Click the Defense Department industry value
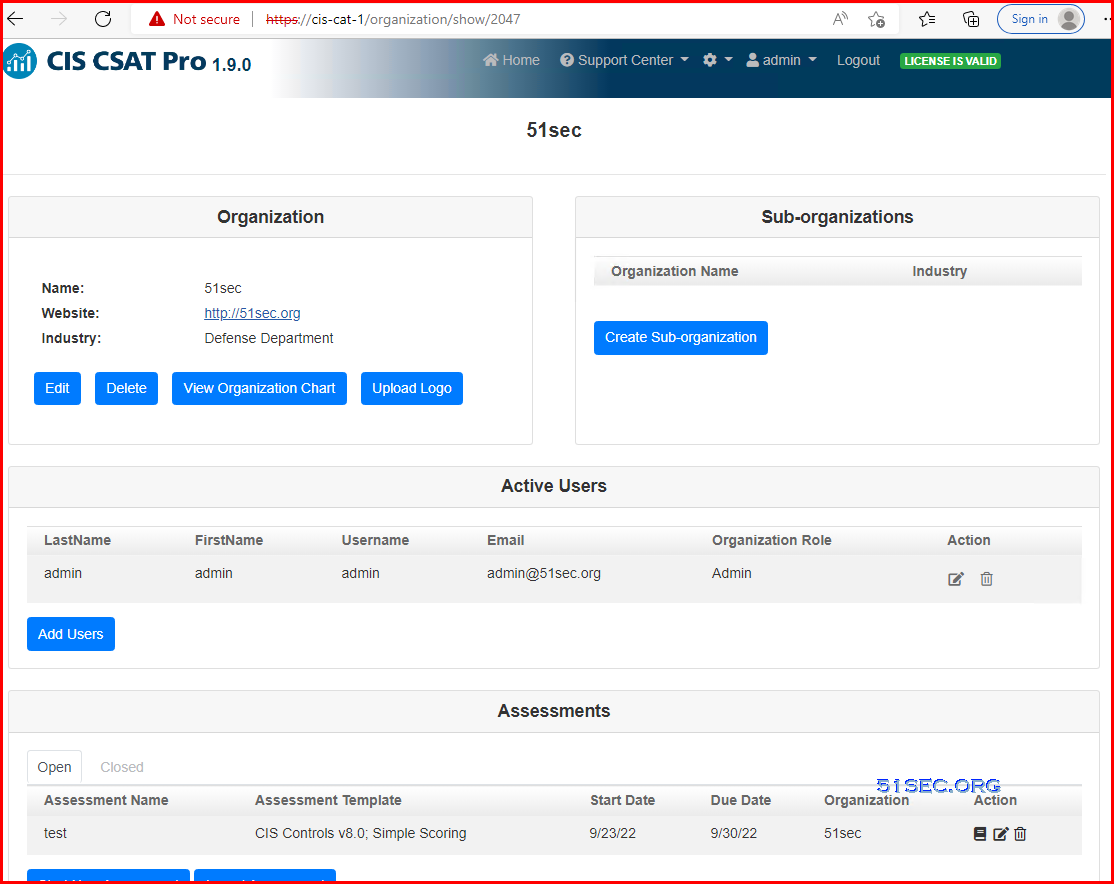Image resolution: width=1114 pixels, height=884 pixels. pyautogui.click(x=269, y=338)
